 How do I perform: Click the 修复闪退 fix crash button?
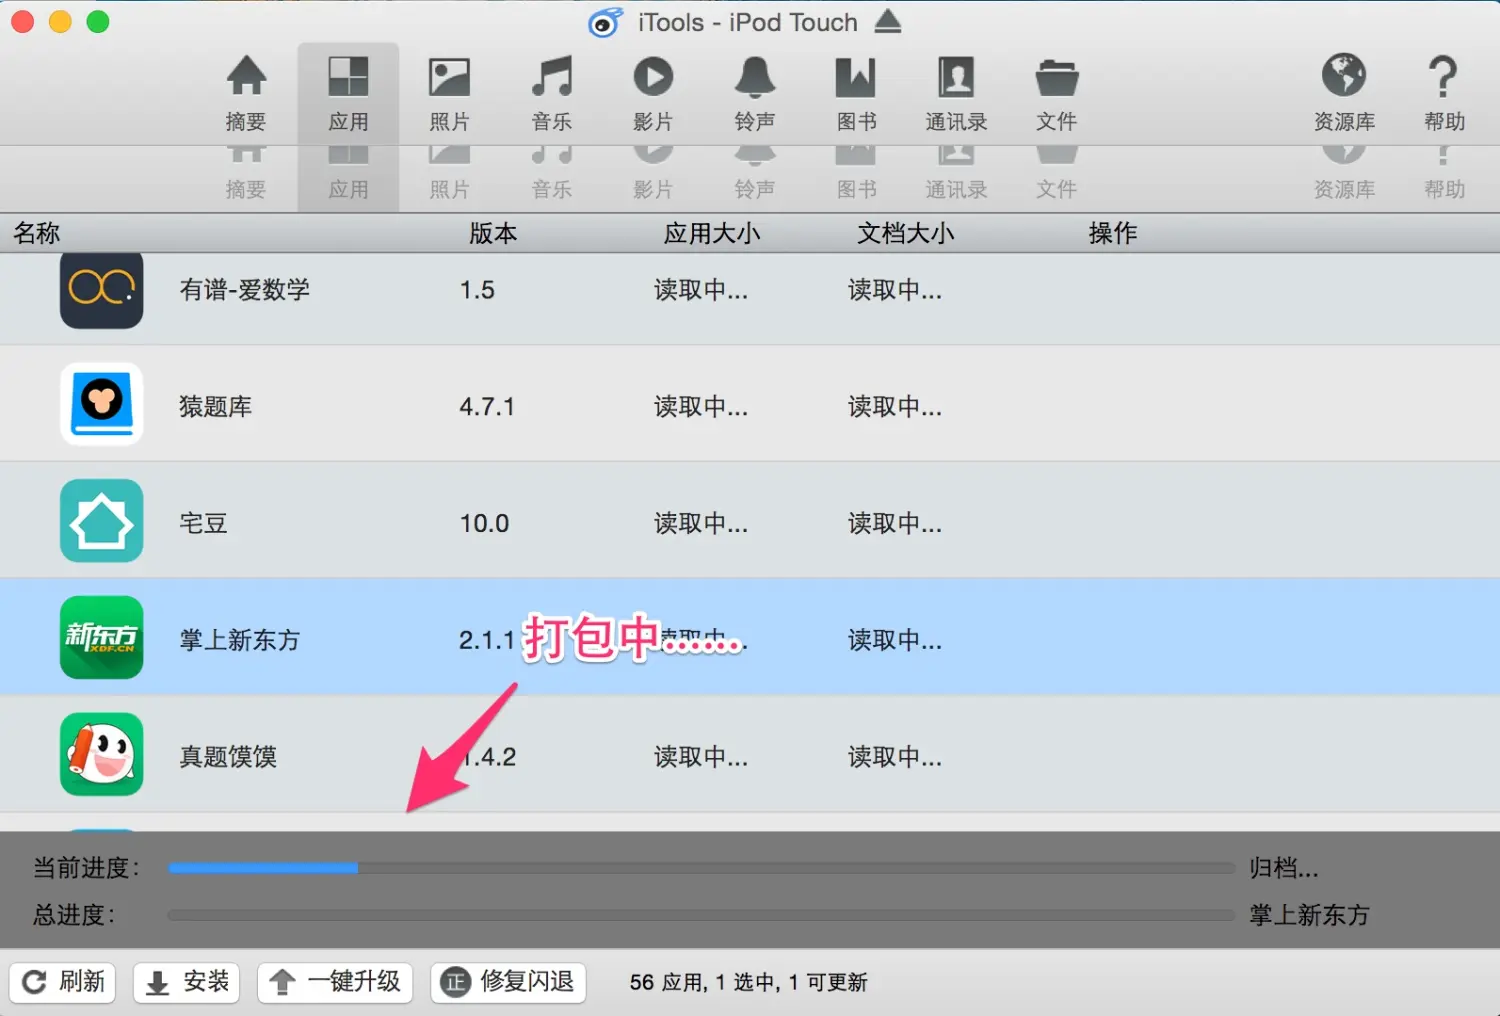[x=509, y=982]
